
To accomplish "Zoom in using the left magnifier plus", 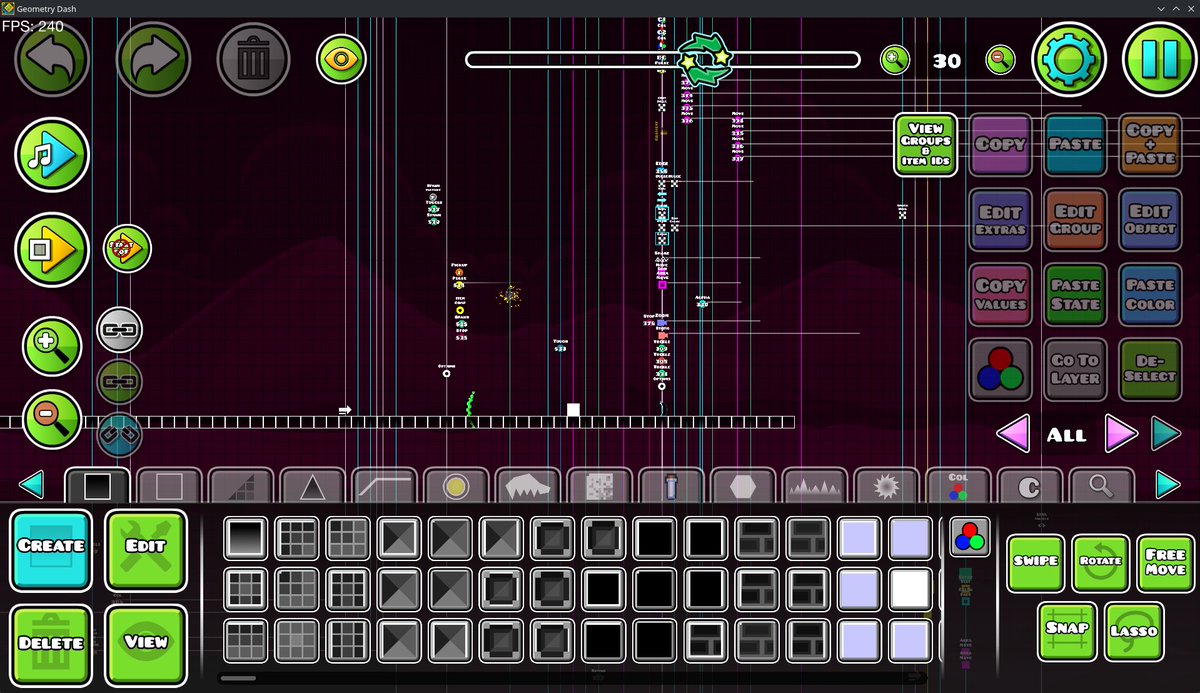I will (52, 347).
